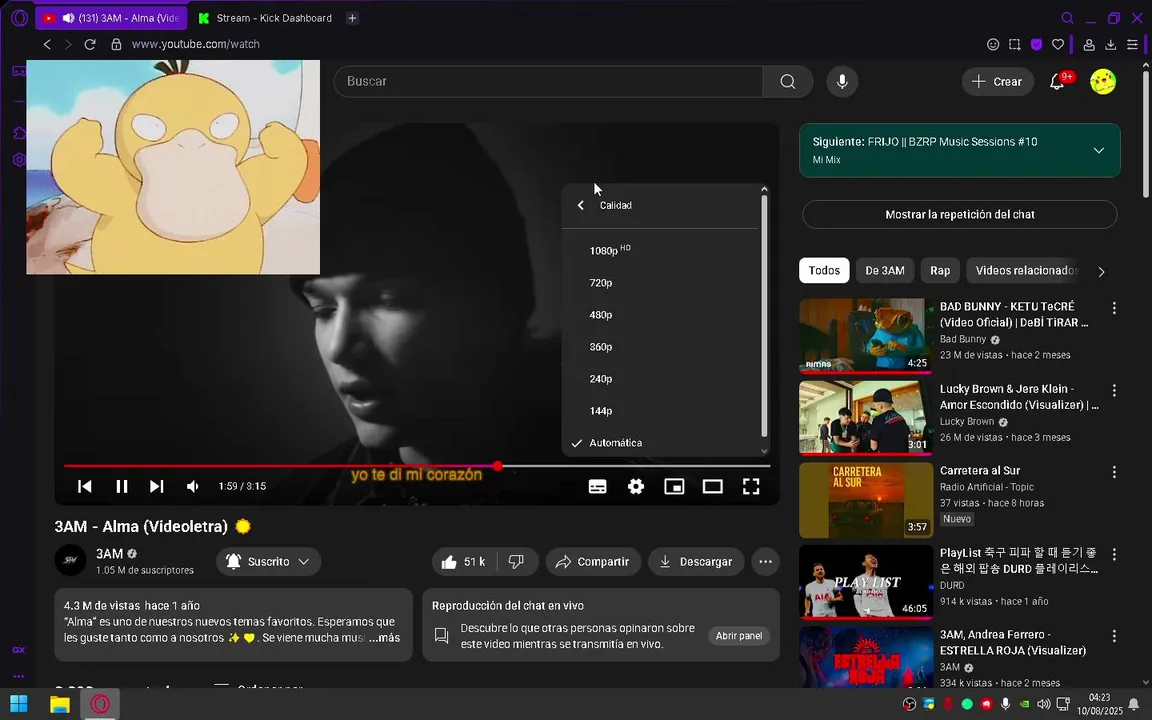The image size is (1152, 720).
Task: Go back in browser history
Action: (x=47, y=44)
